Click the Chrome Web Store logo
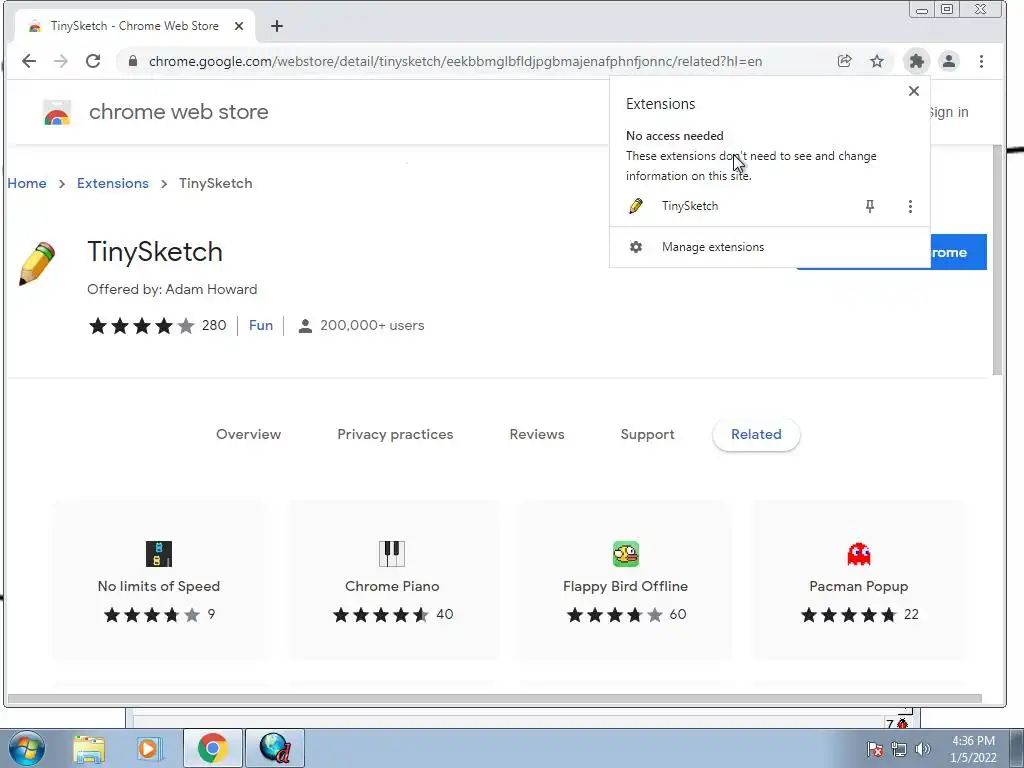1024x768 pixels. 57,112
